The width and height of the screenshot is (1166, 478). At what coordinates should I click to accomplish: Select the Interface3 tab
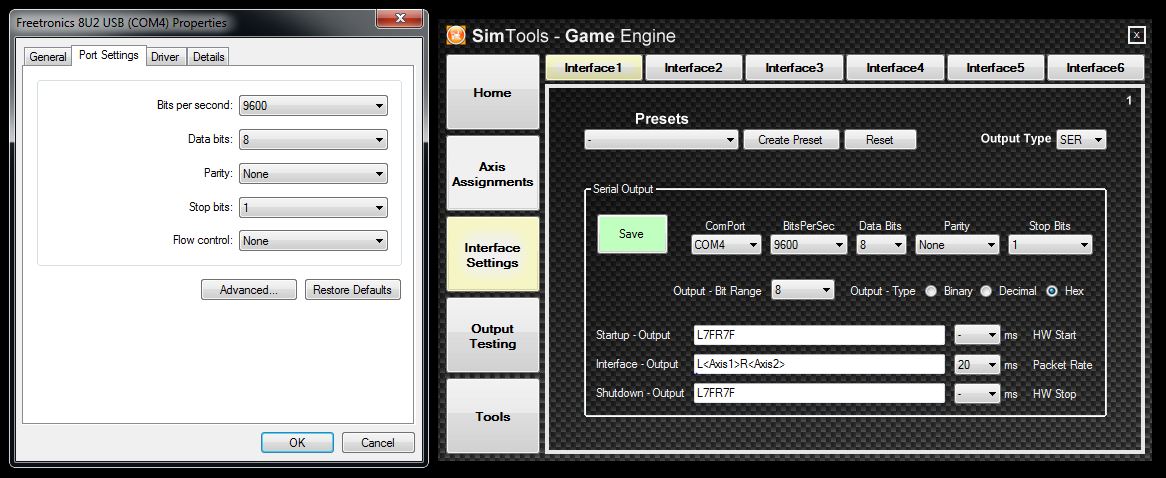click(794, 68)
